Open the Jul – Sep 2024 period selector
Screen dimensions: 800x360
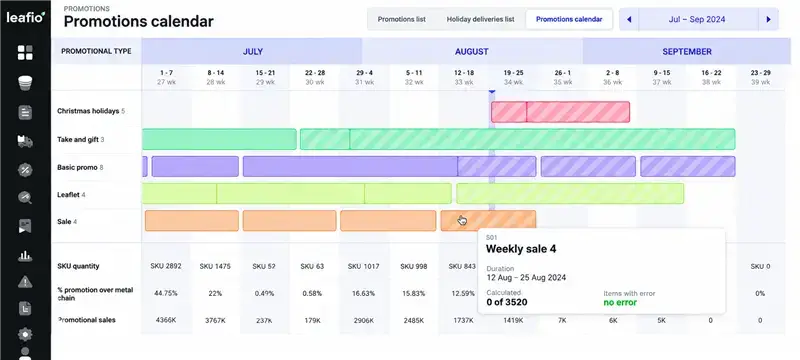point(697,19)
